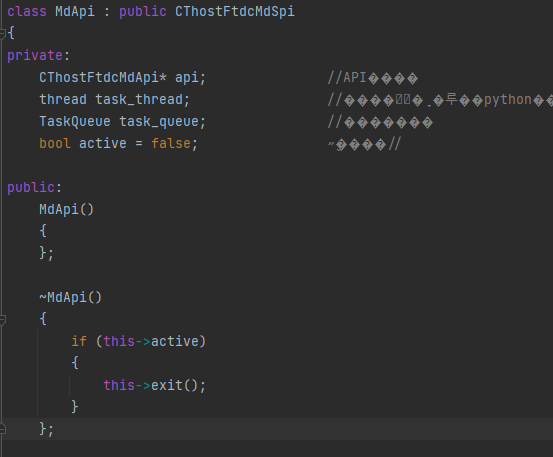Click the 'task_queue' member variable
The image size is (553, 457).
click(x=159, y=122)
